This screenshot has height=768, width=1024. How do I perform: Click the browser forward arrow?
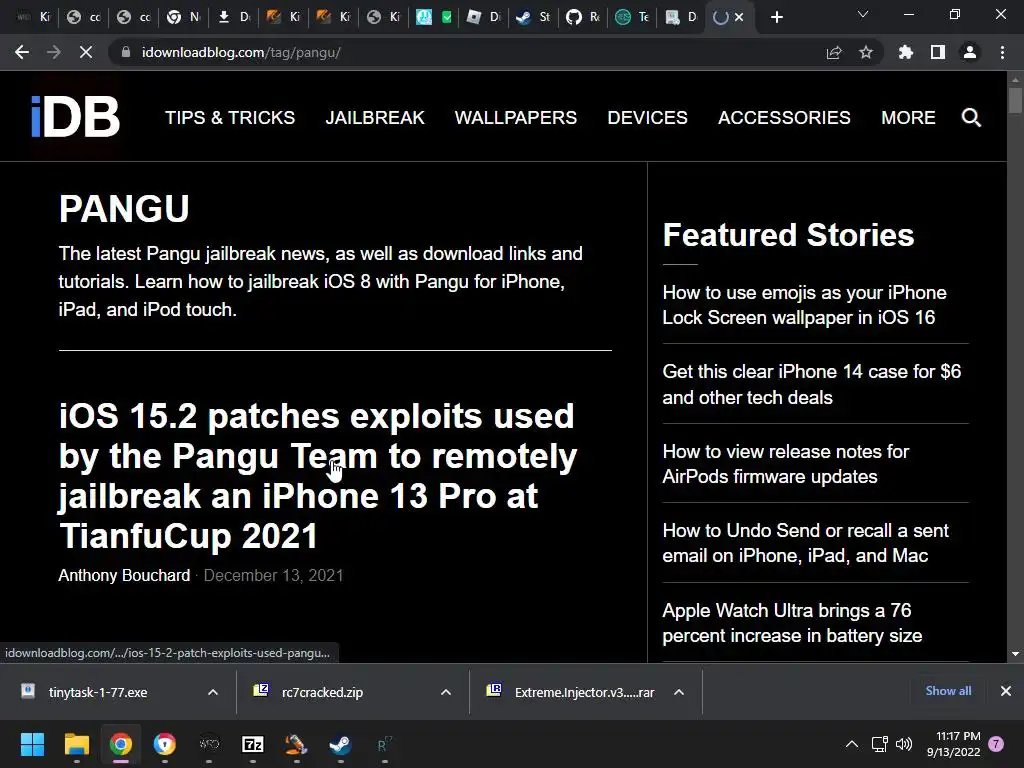[54, 52]
